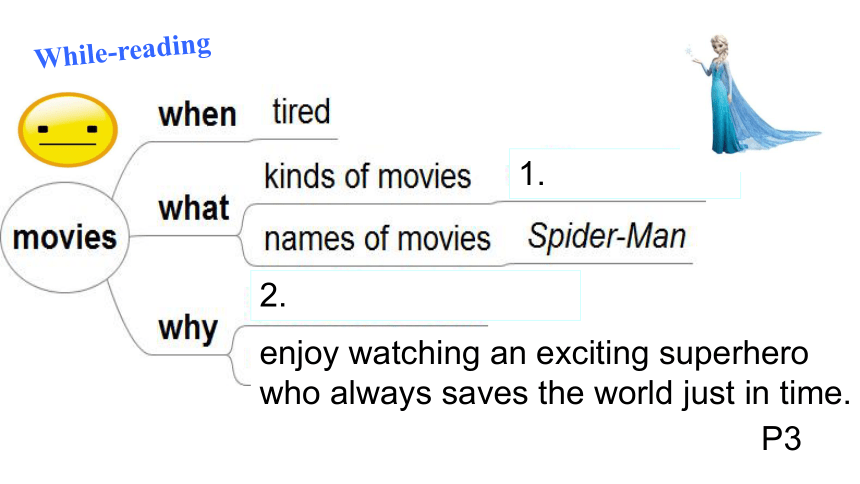Click the 'when' branch label

(x=197, y=115)
